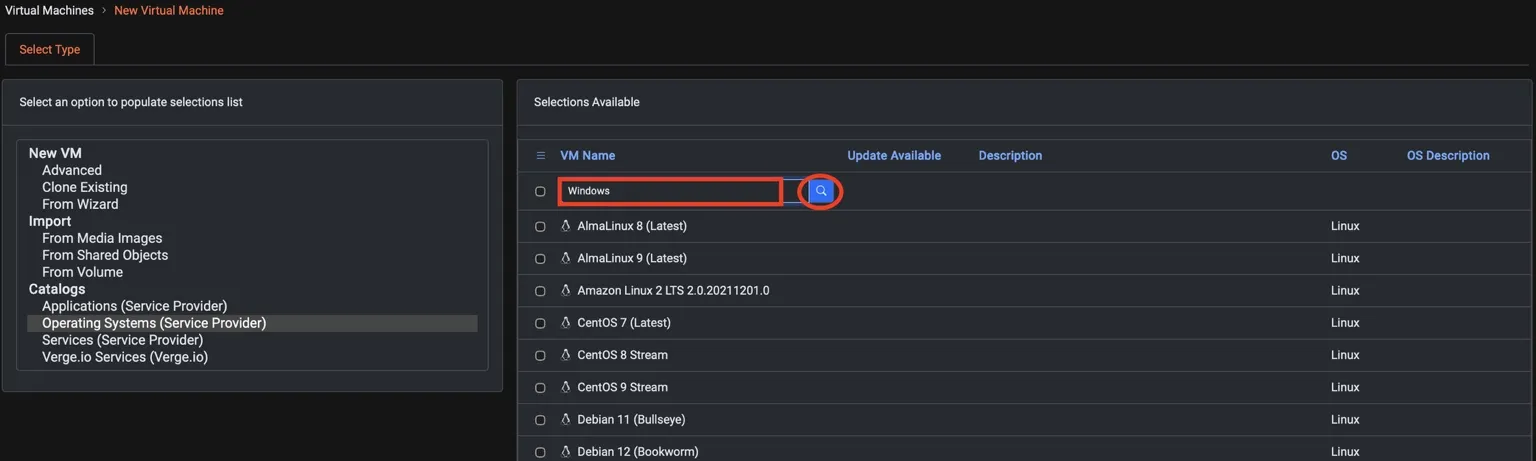
Task: Select the CentOS 9 Stream checkbox
Action: pyautogui.click(x=540, y=388)
